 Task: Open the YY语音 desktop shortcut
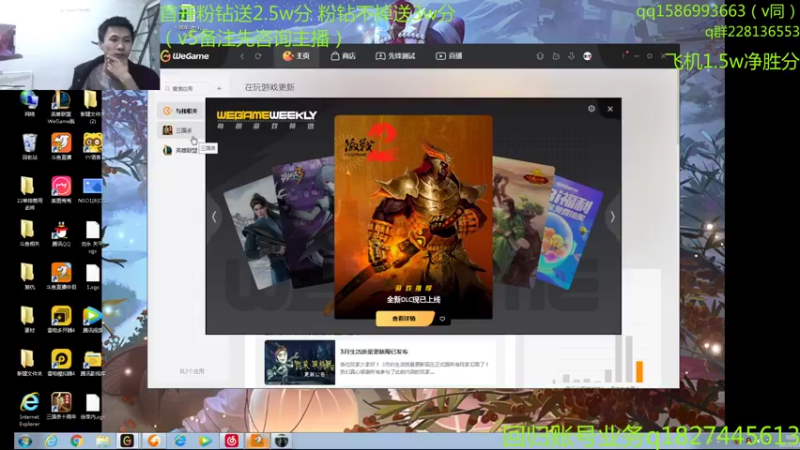coord(92,146)
